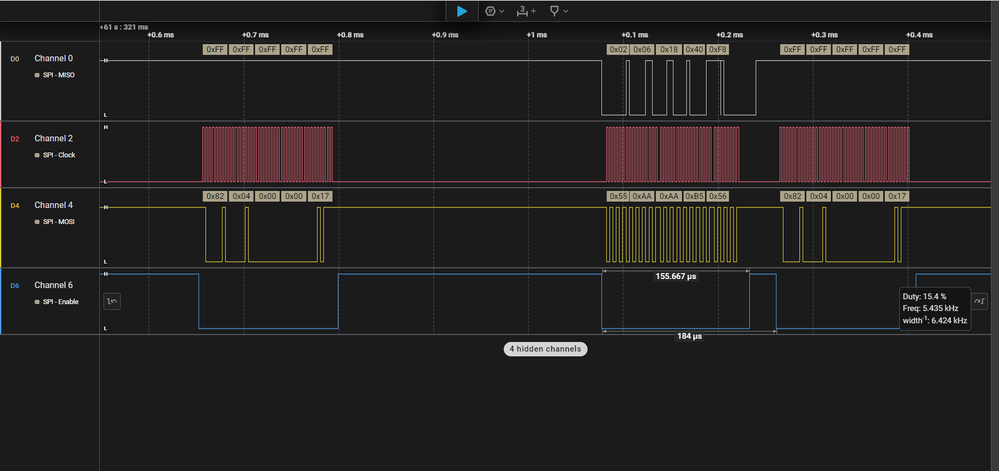
Task: Click the 155.667 µs measurement label
Action: tap(676, 276)
